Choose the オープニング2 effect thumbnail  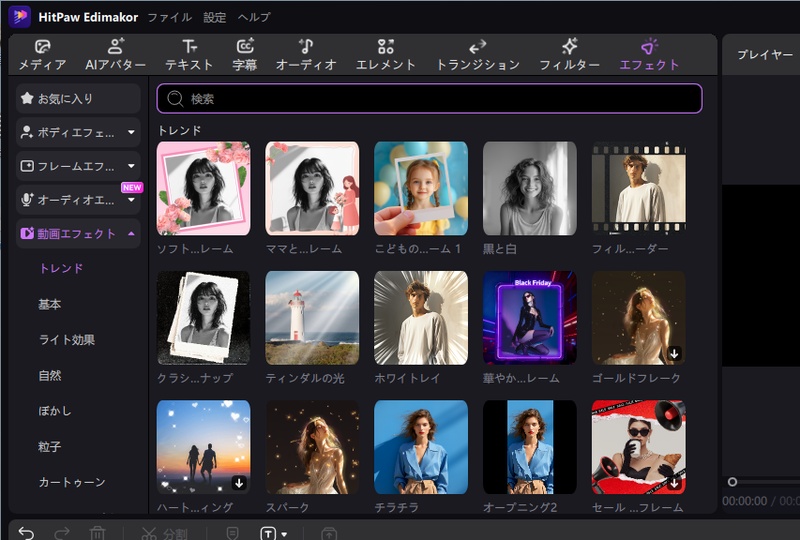pyautogui.click(x=530, y=447)
